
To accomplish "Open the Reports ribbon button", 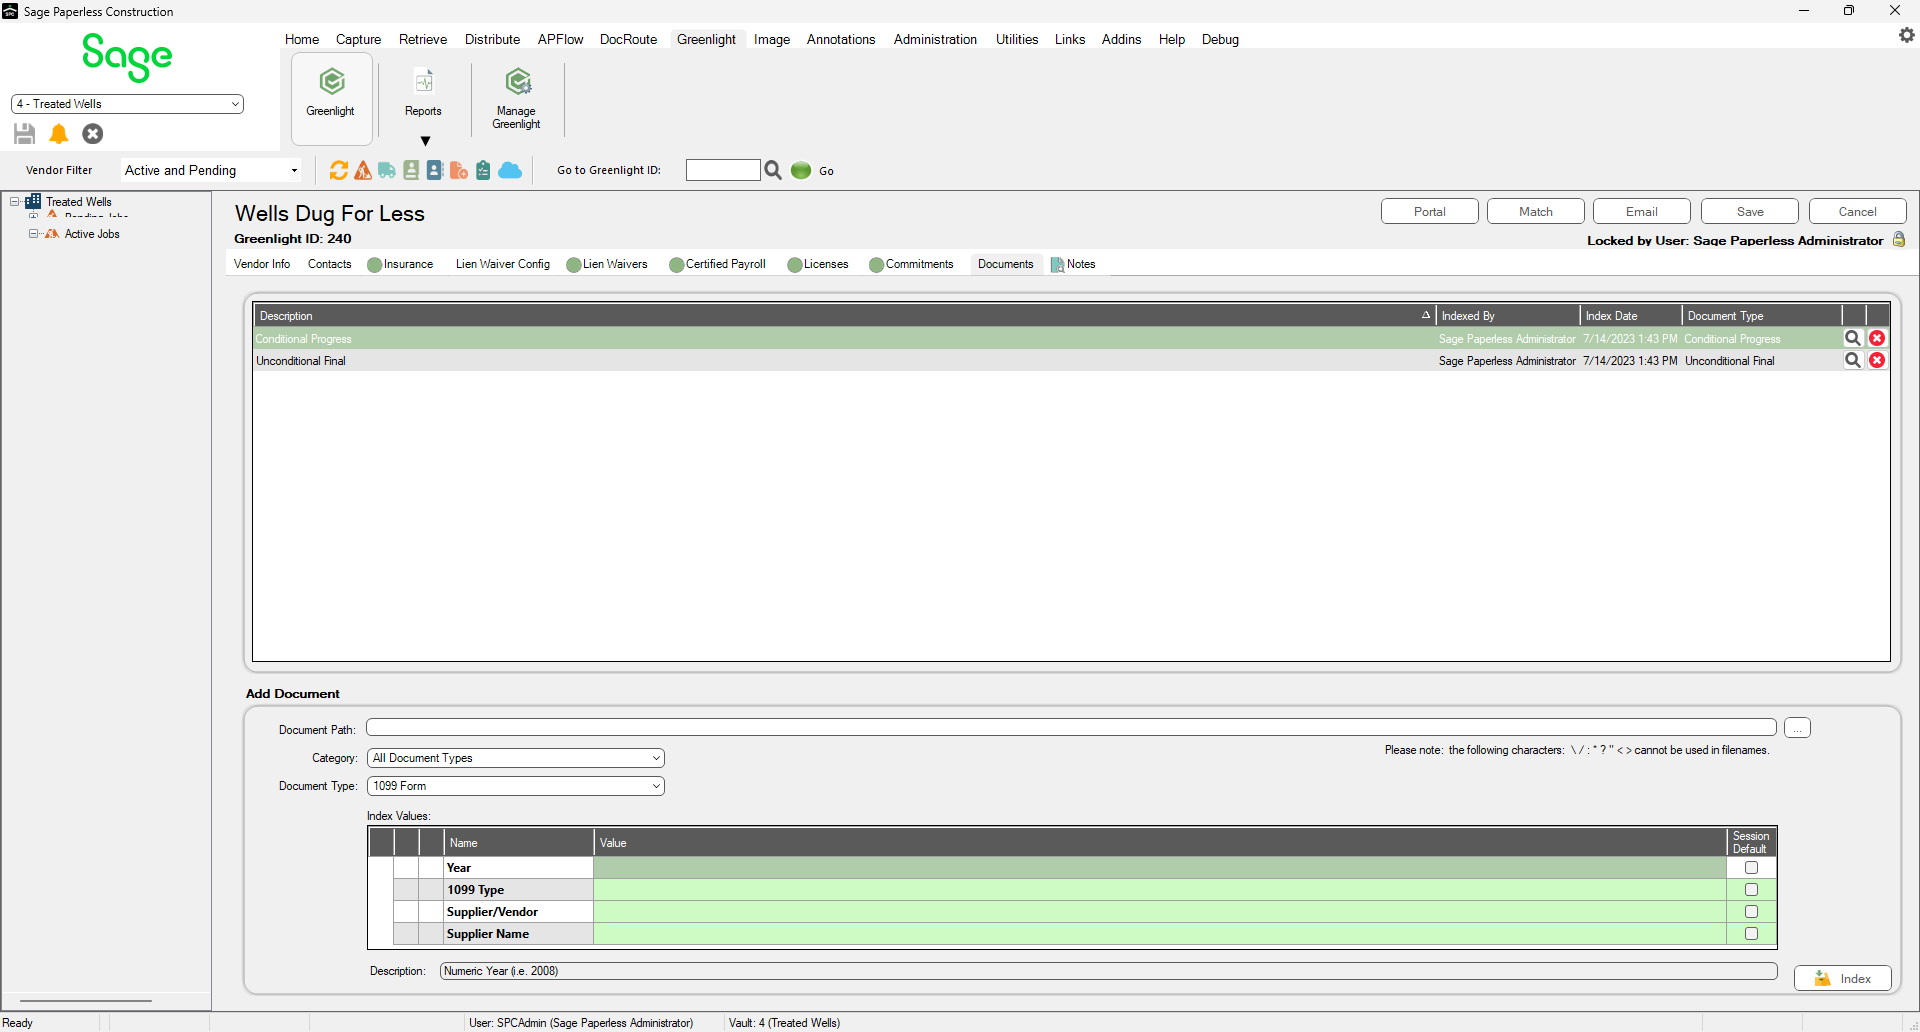I will point(423,94).
